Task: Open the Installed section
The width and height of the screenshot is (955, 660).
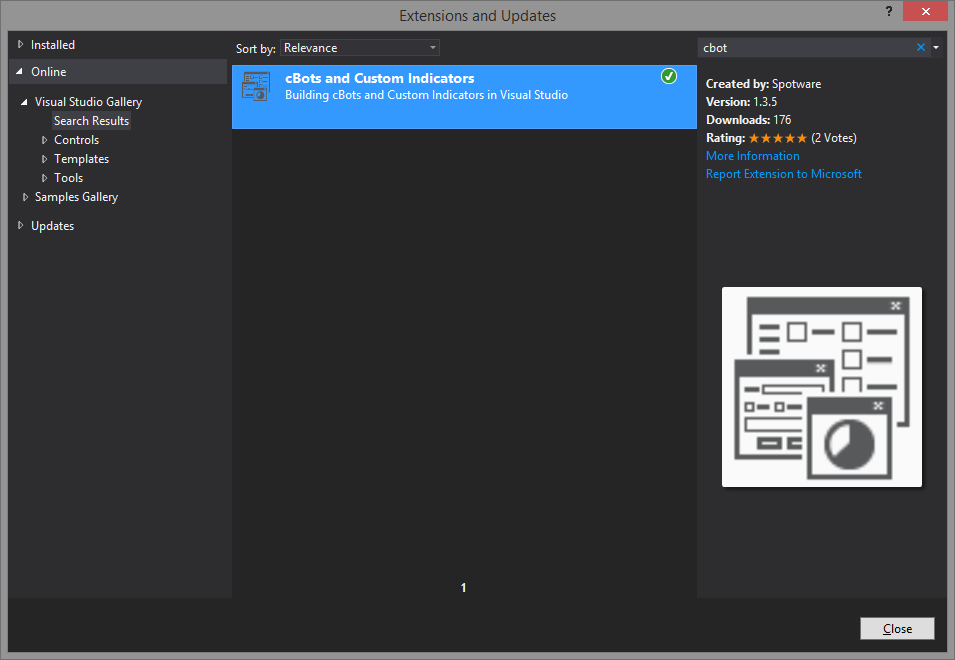Action: click(x=53, y=44)
